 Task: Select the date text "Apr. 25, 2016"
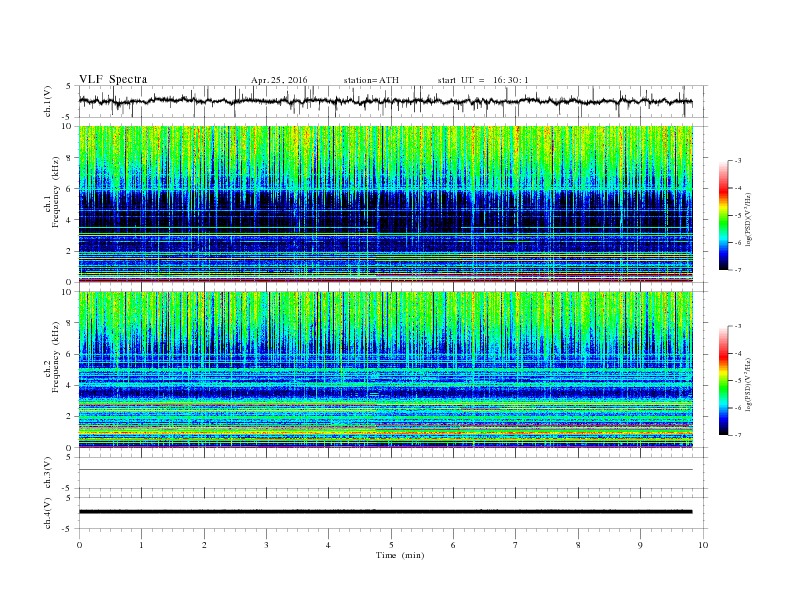[x=279, y=80]
